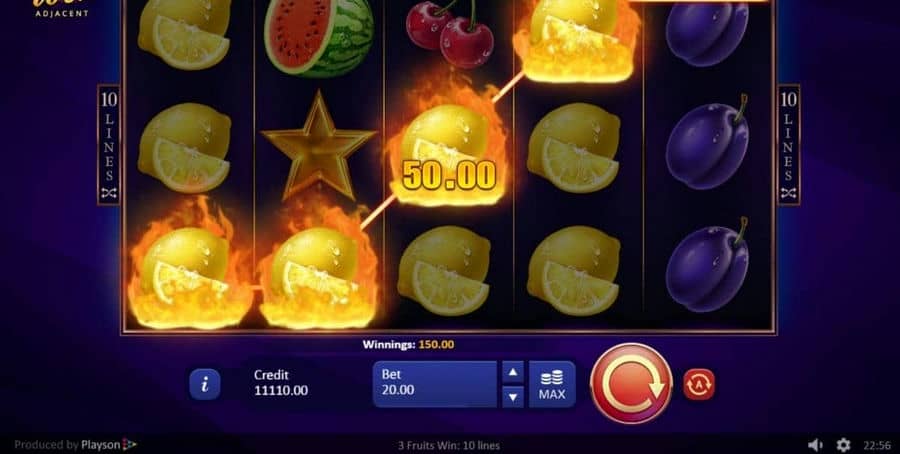Set MAX bet with coins button
This screenshot has height=454, width=900.
552,385
